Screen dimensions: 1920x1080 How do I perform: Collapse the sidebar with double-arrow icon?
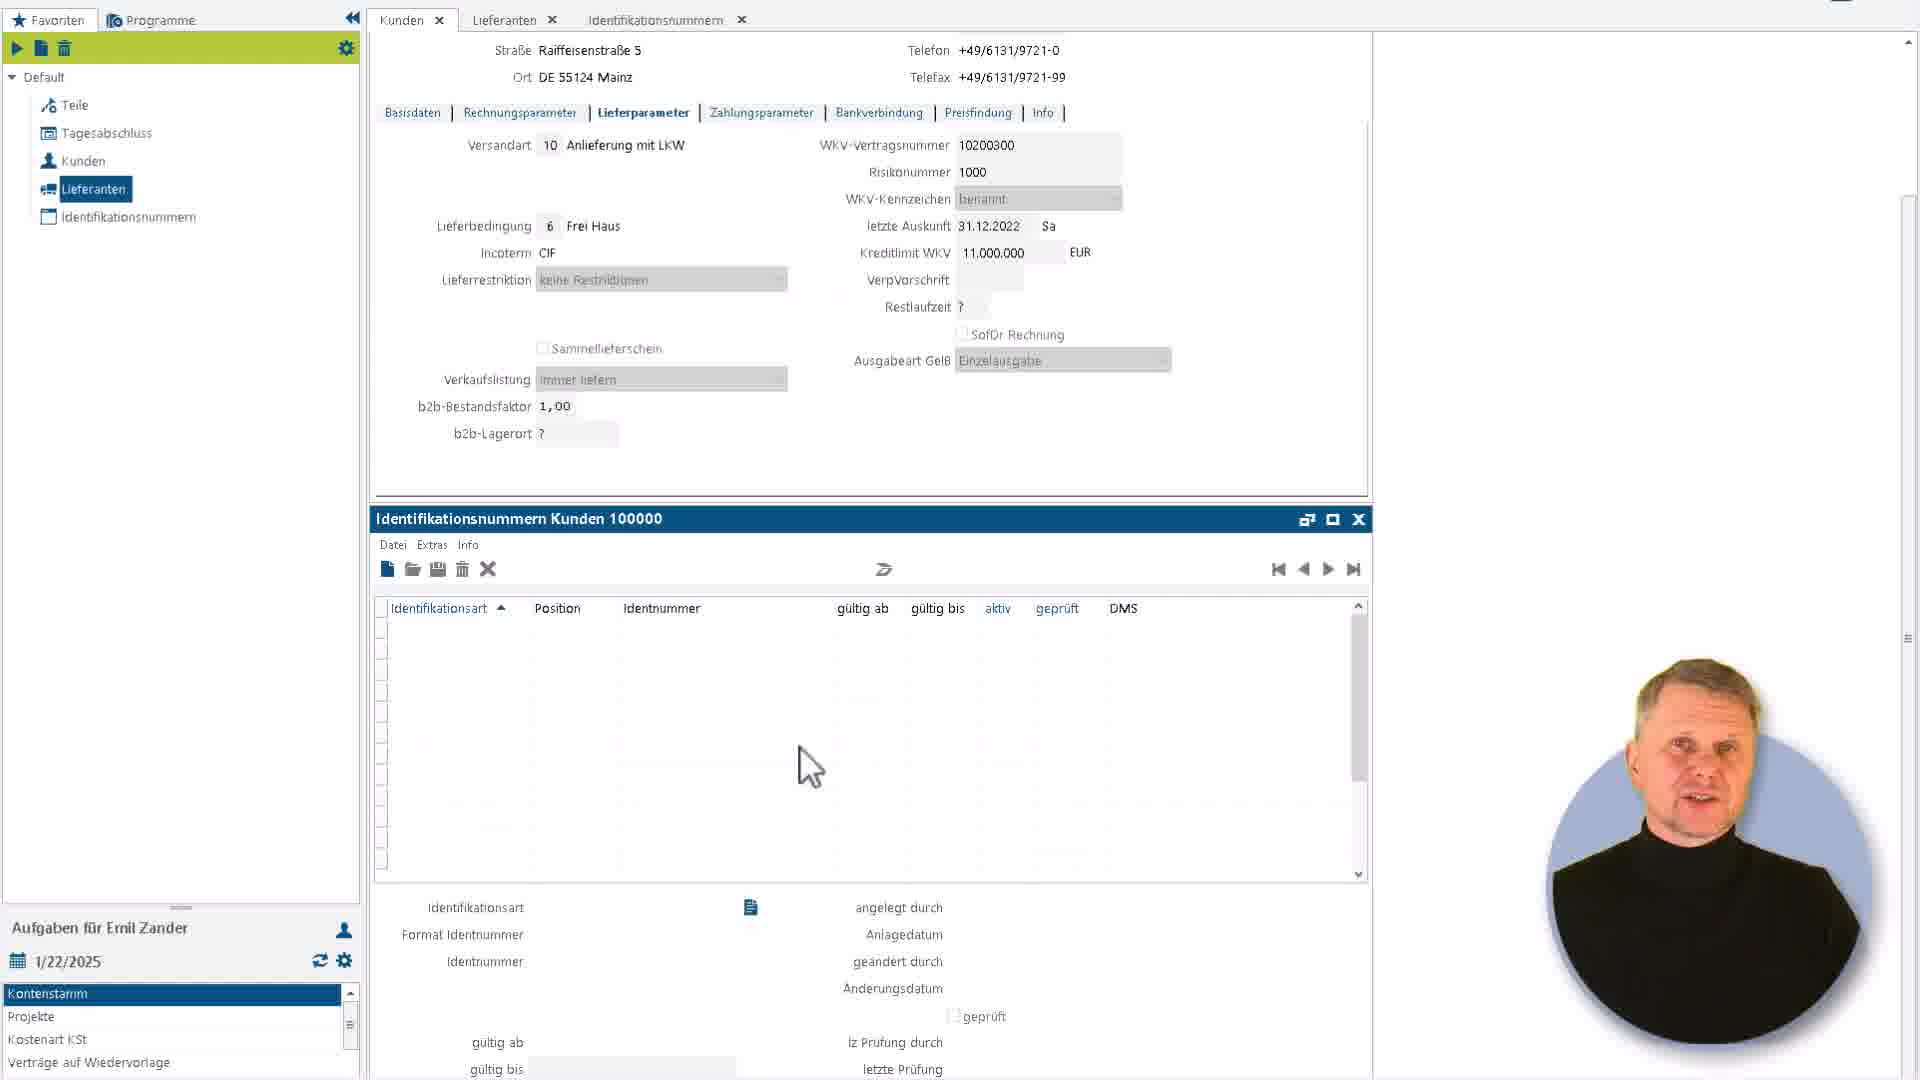pyautogui.click(x=352, y=18)
